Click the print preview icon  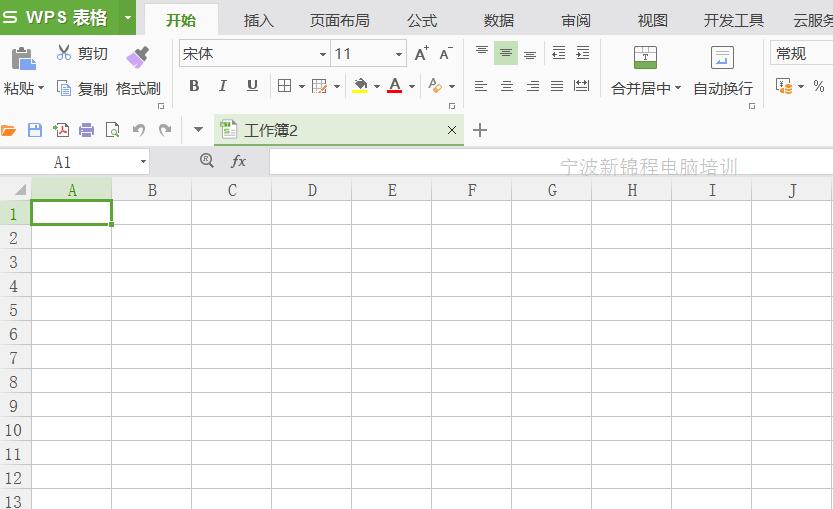point(113,130)
